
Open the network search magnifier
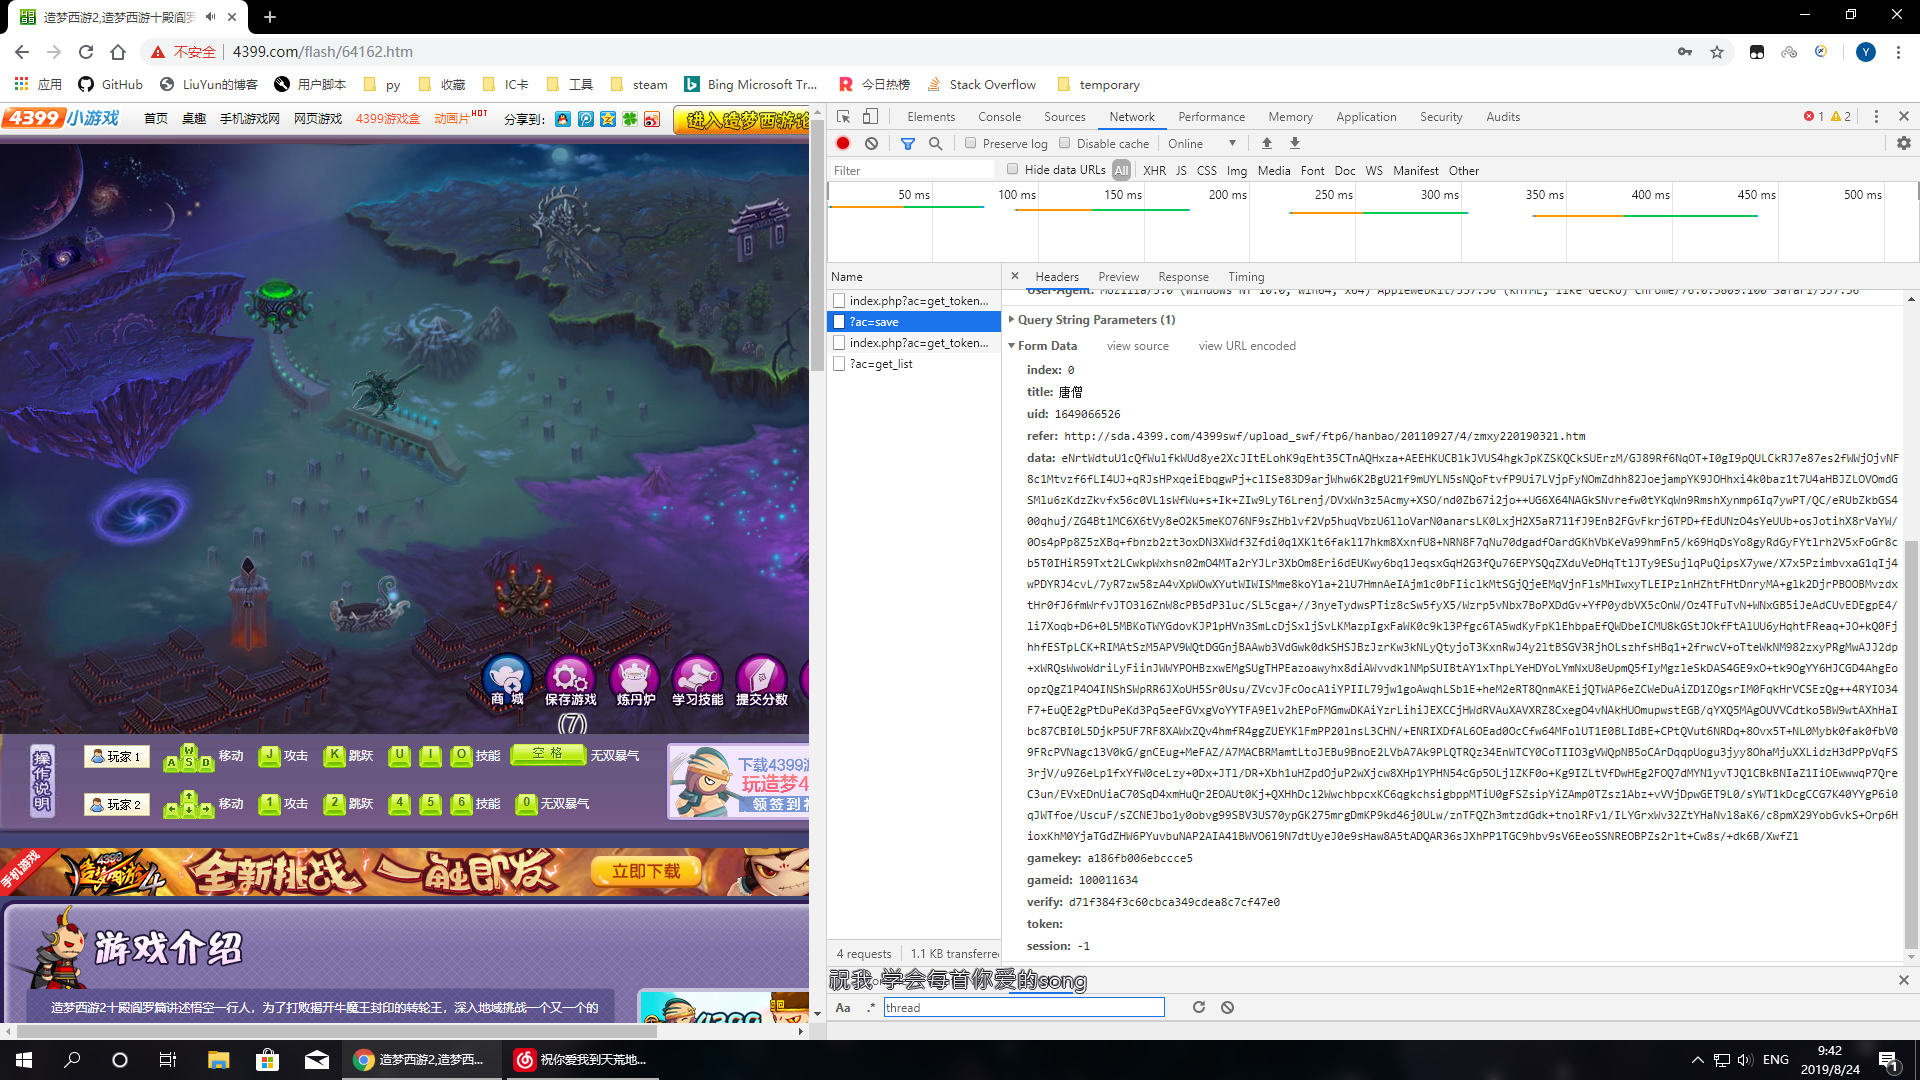point(935,143)
